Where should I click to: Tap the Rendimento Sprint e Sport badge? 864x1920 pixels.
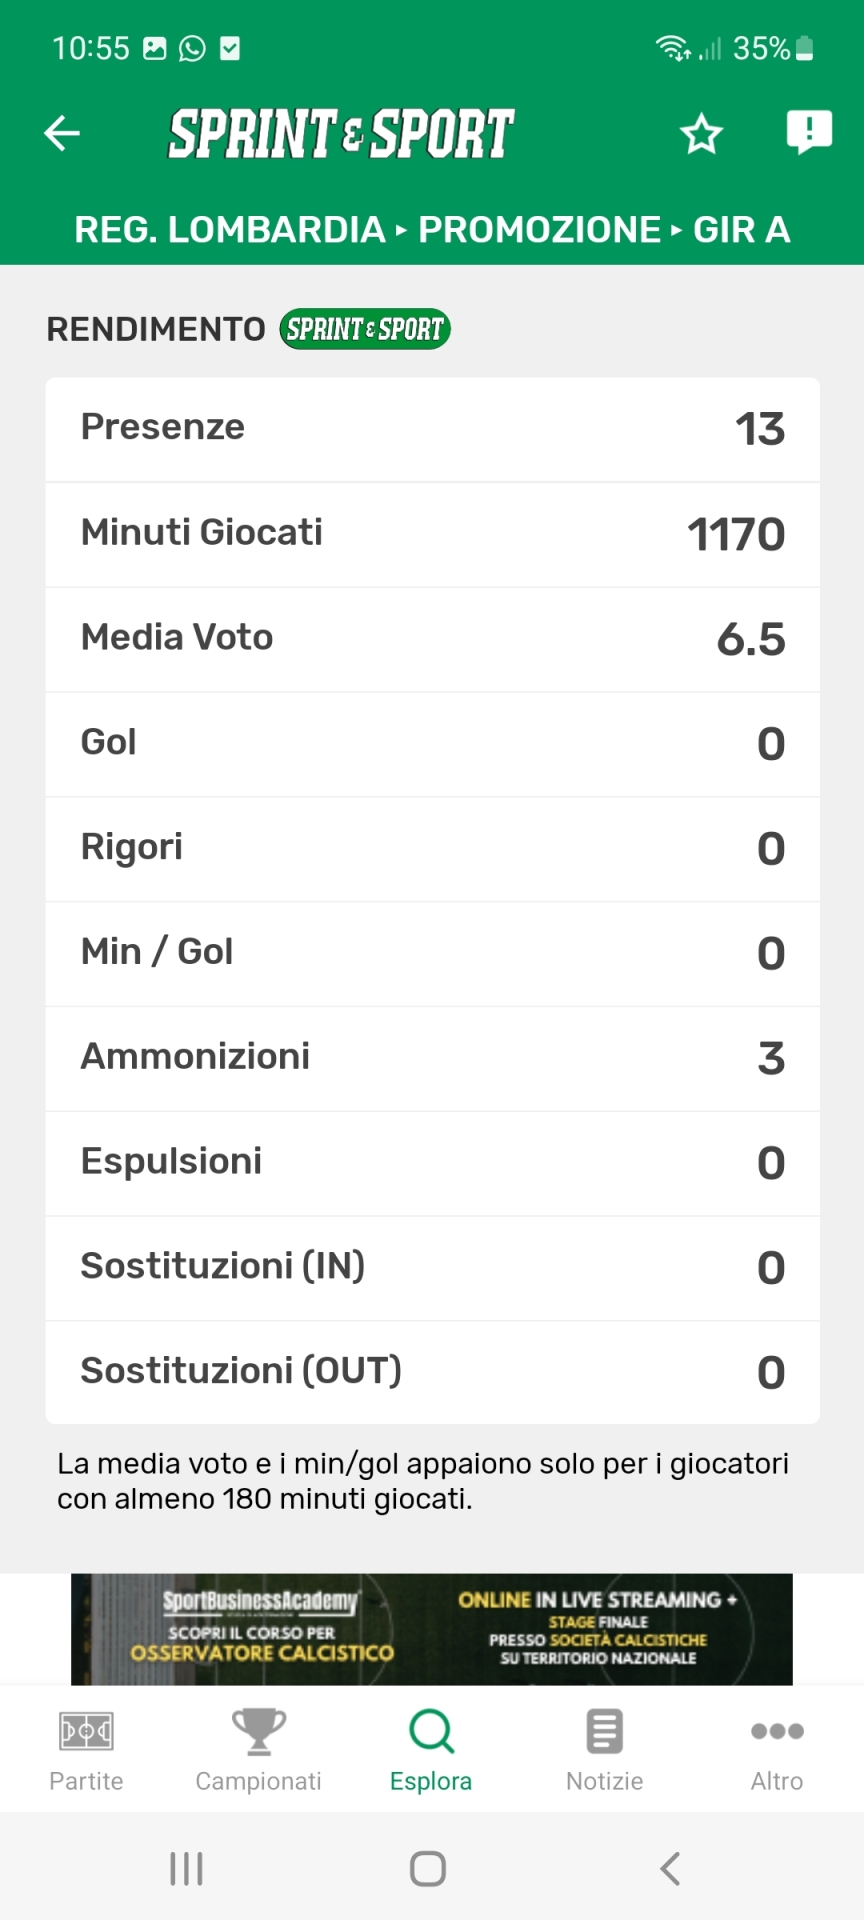tap(365, 329)
